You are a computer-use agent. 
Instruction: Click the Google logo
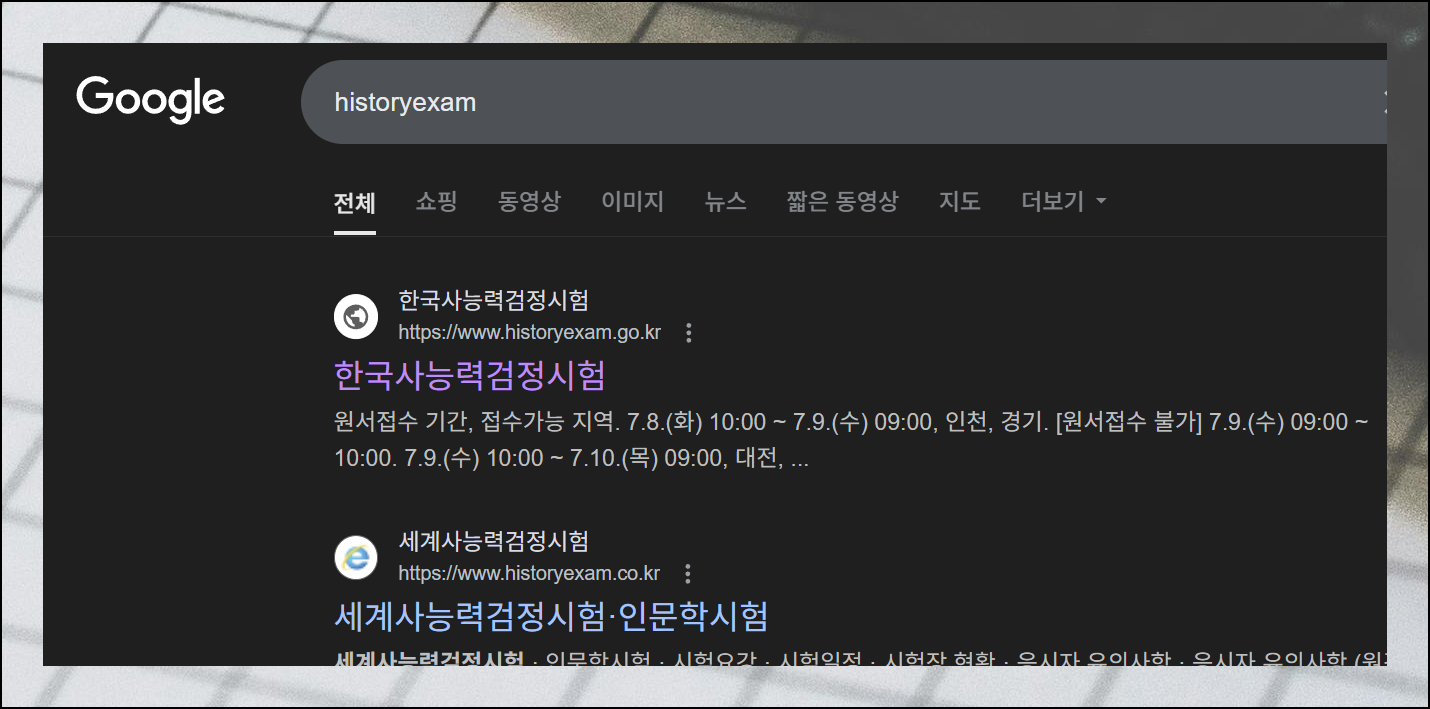click(151, 100)
